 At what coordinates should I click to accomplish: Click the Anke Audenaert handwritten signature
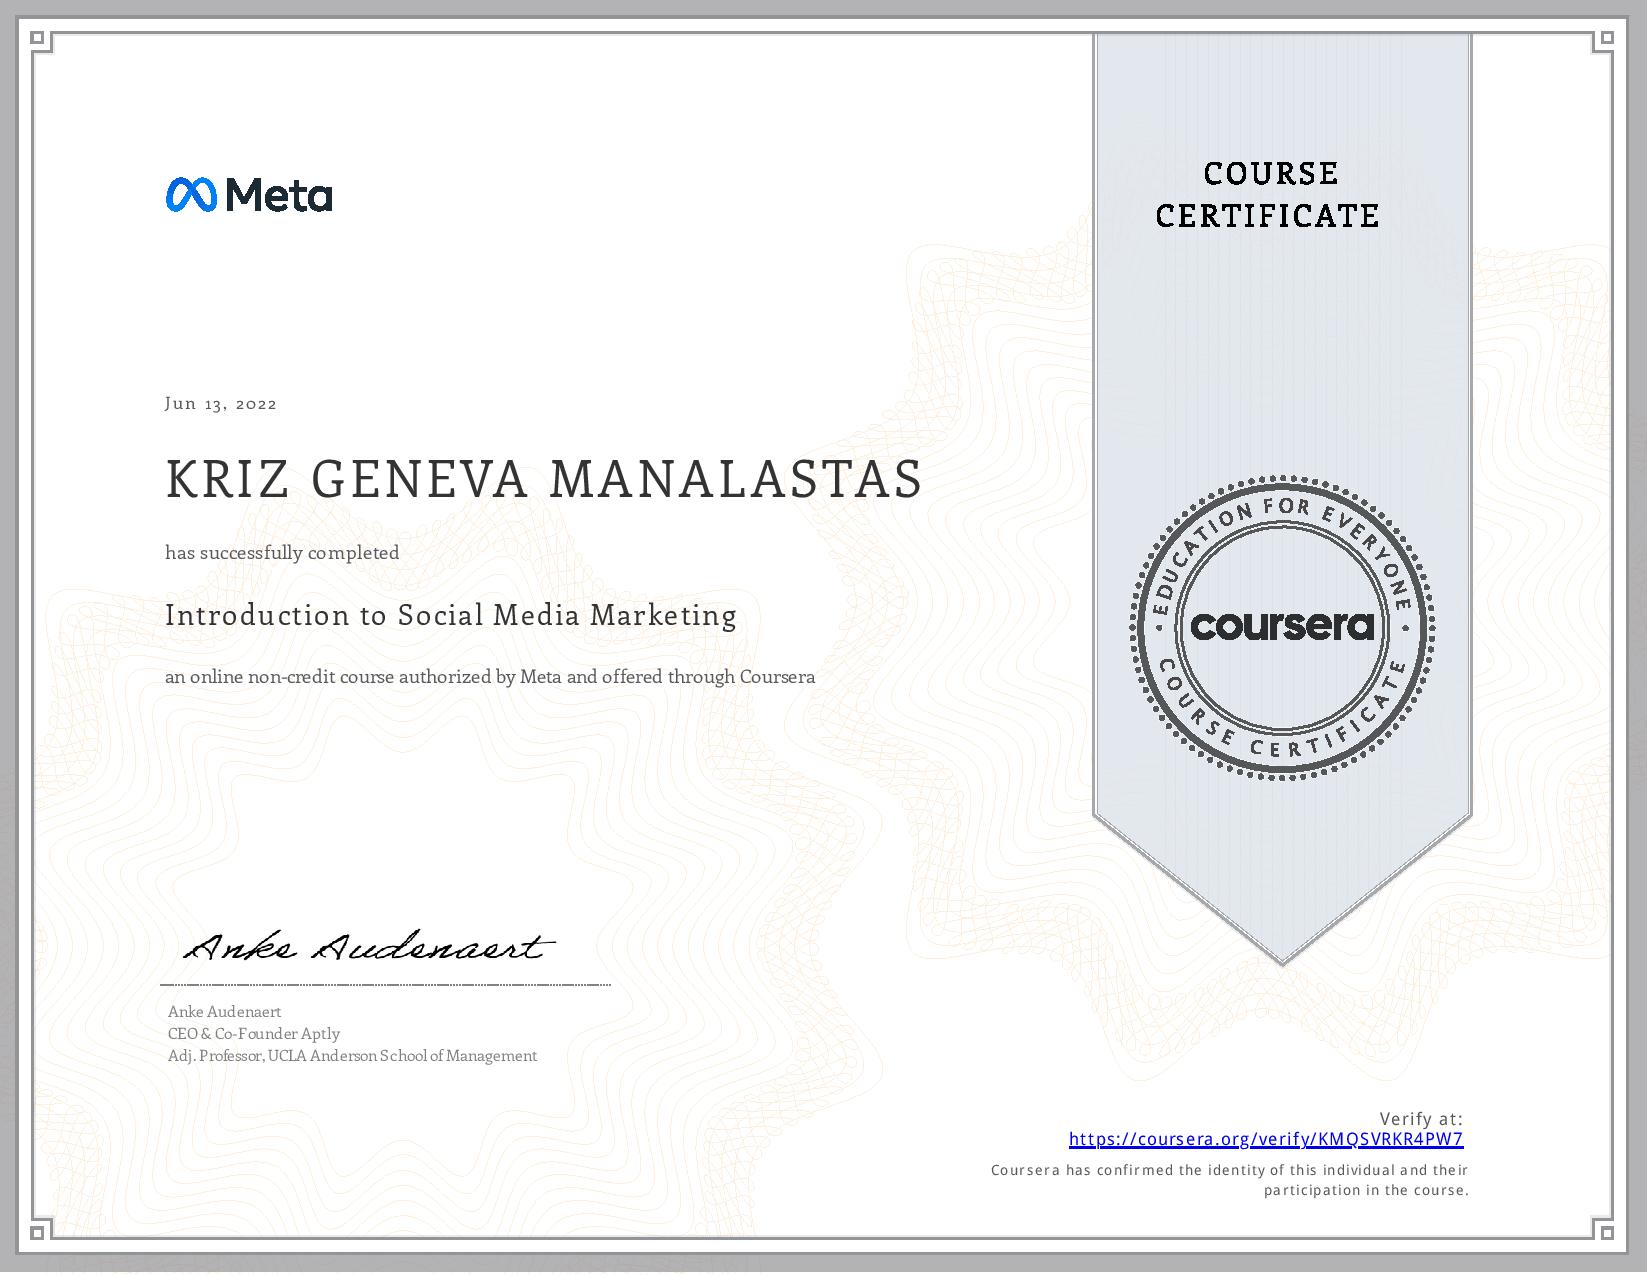tap(367, 947)
